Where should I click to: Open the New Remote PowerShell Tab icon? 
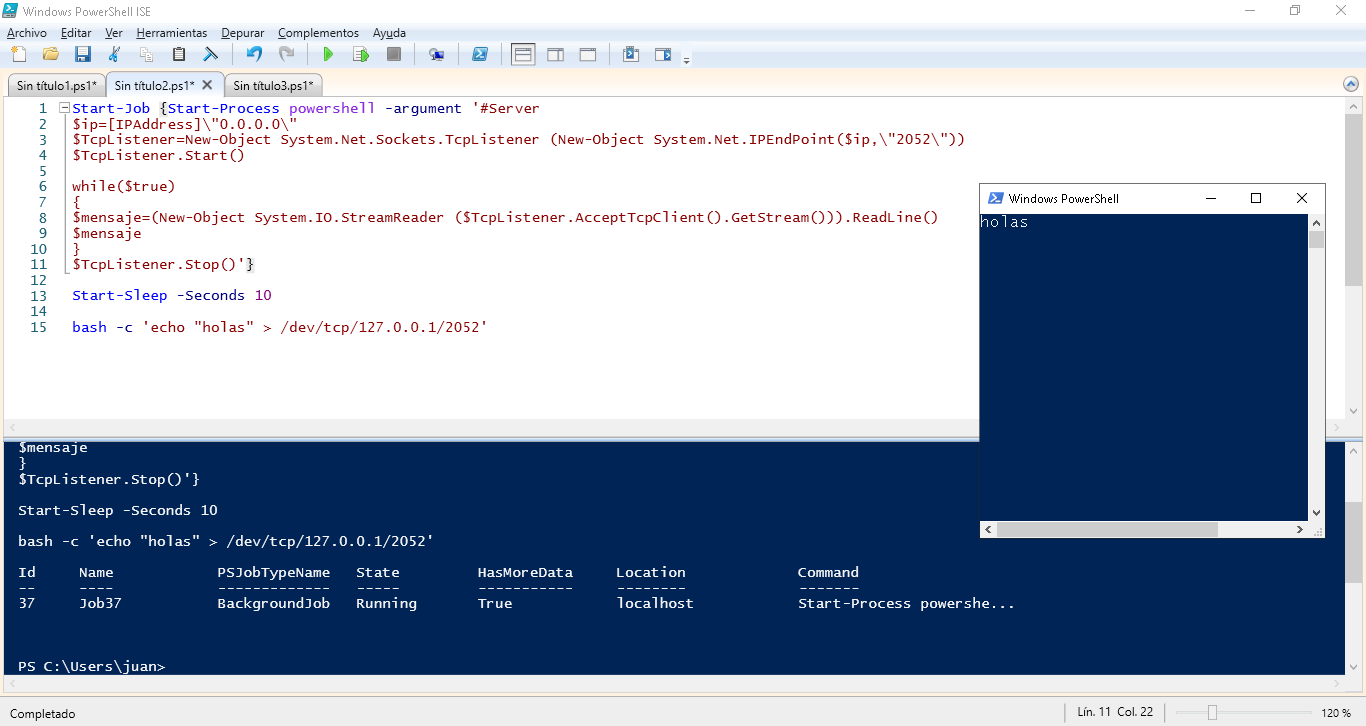(x=436, y=54)
